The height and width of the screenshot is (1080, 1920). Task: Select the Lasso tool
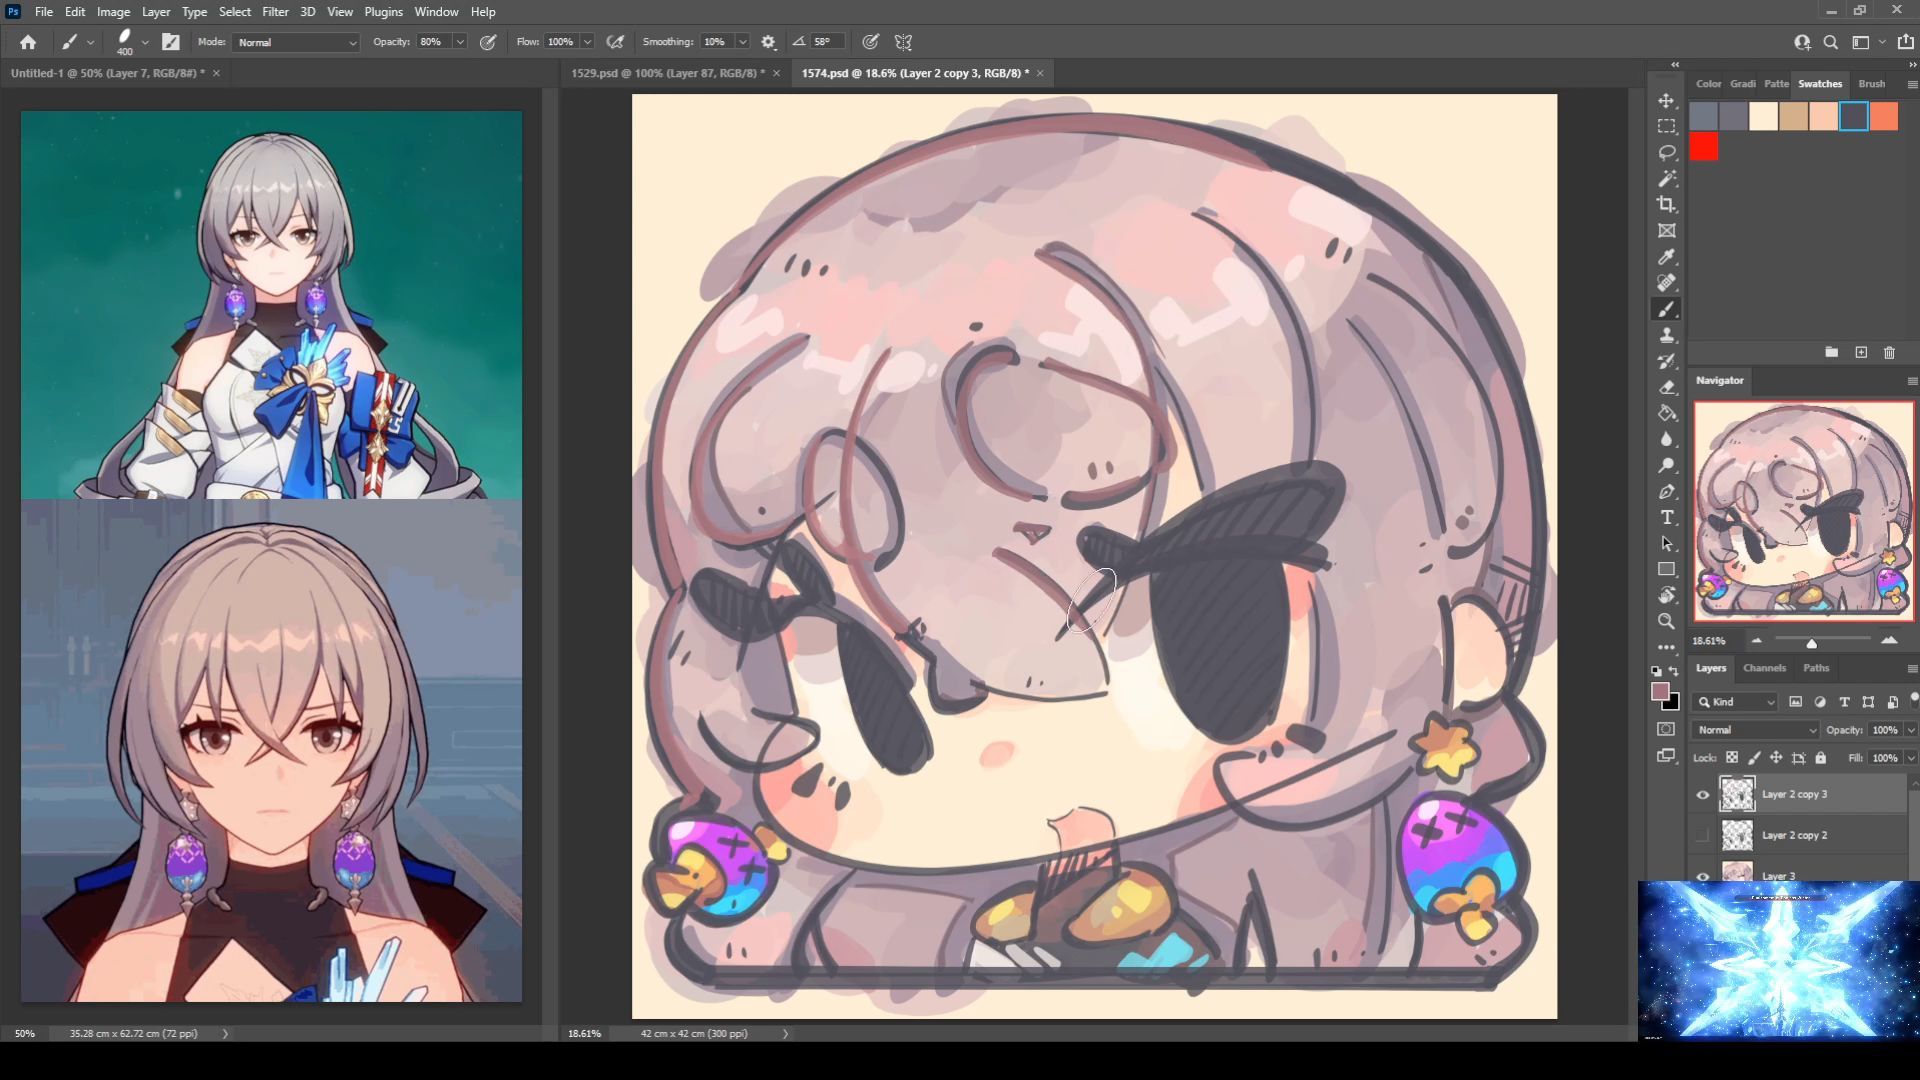(x=1666, y=153)
